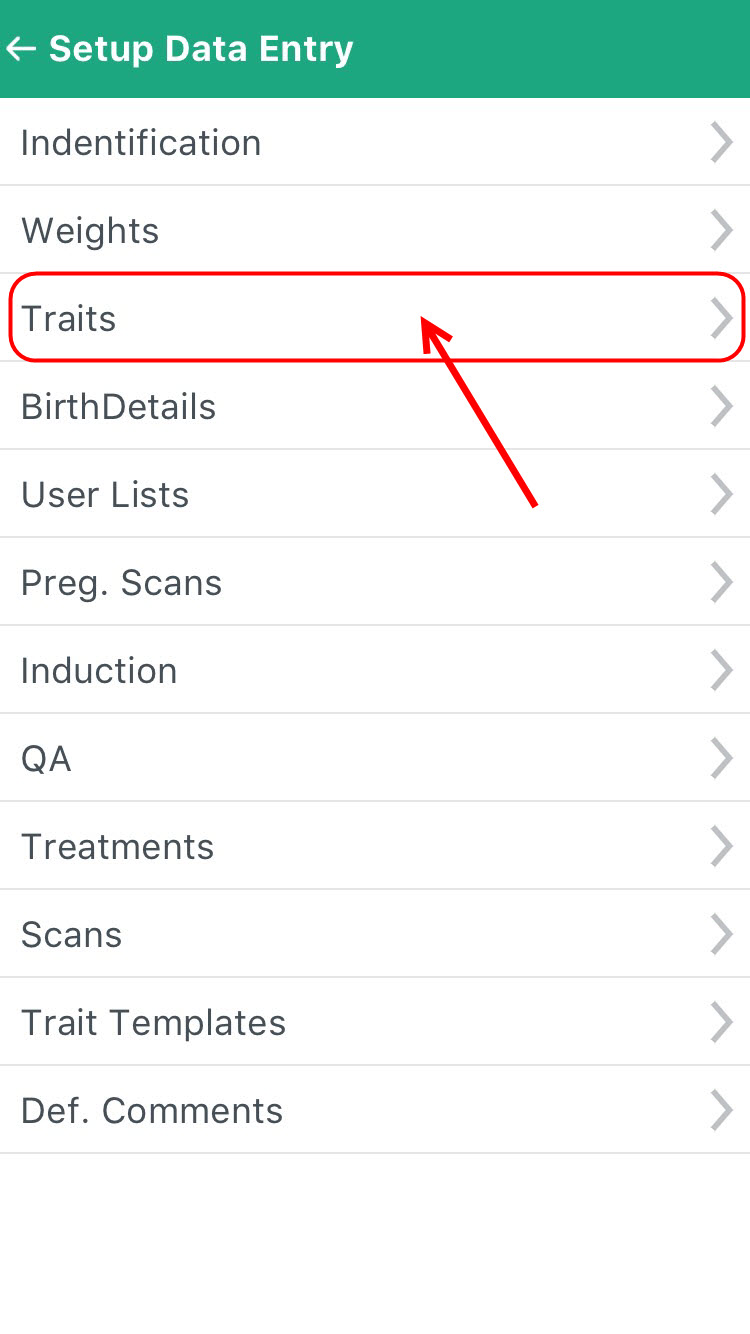Select the highlighted Traits item
This screenshot has height=1334, width=750.
tap(375, 318)
